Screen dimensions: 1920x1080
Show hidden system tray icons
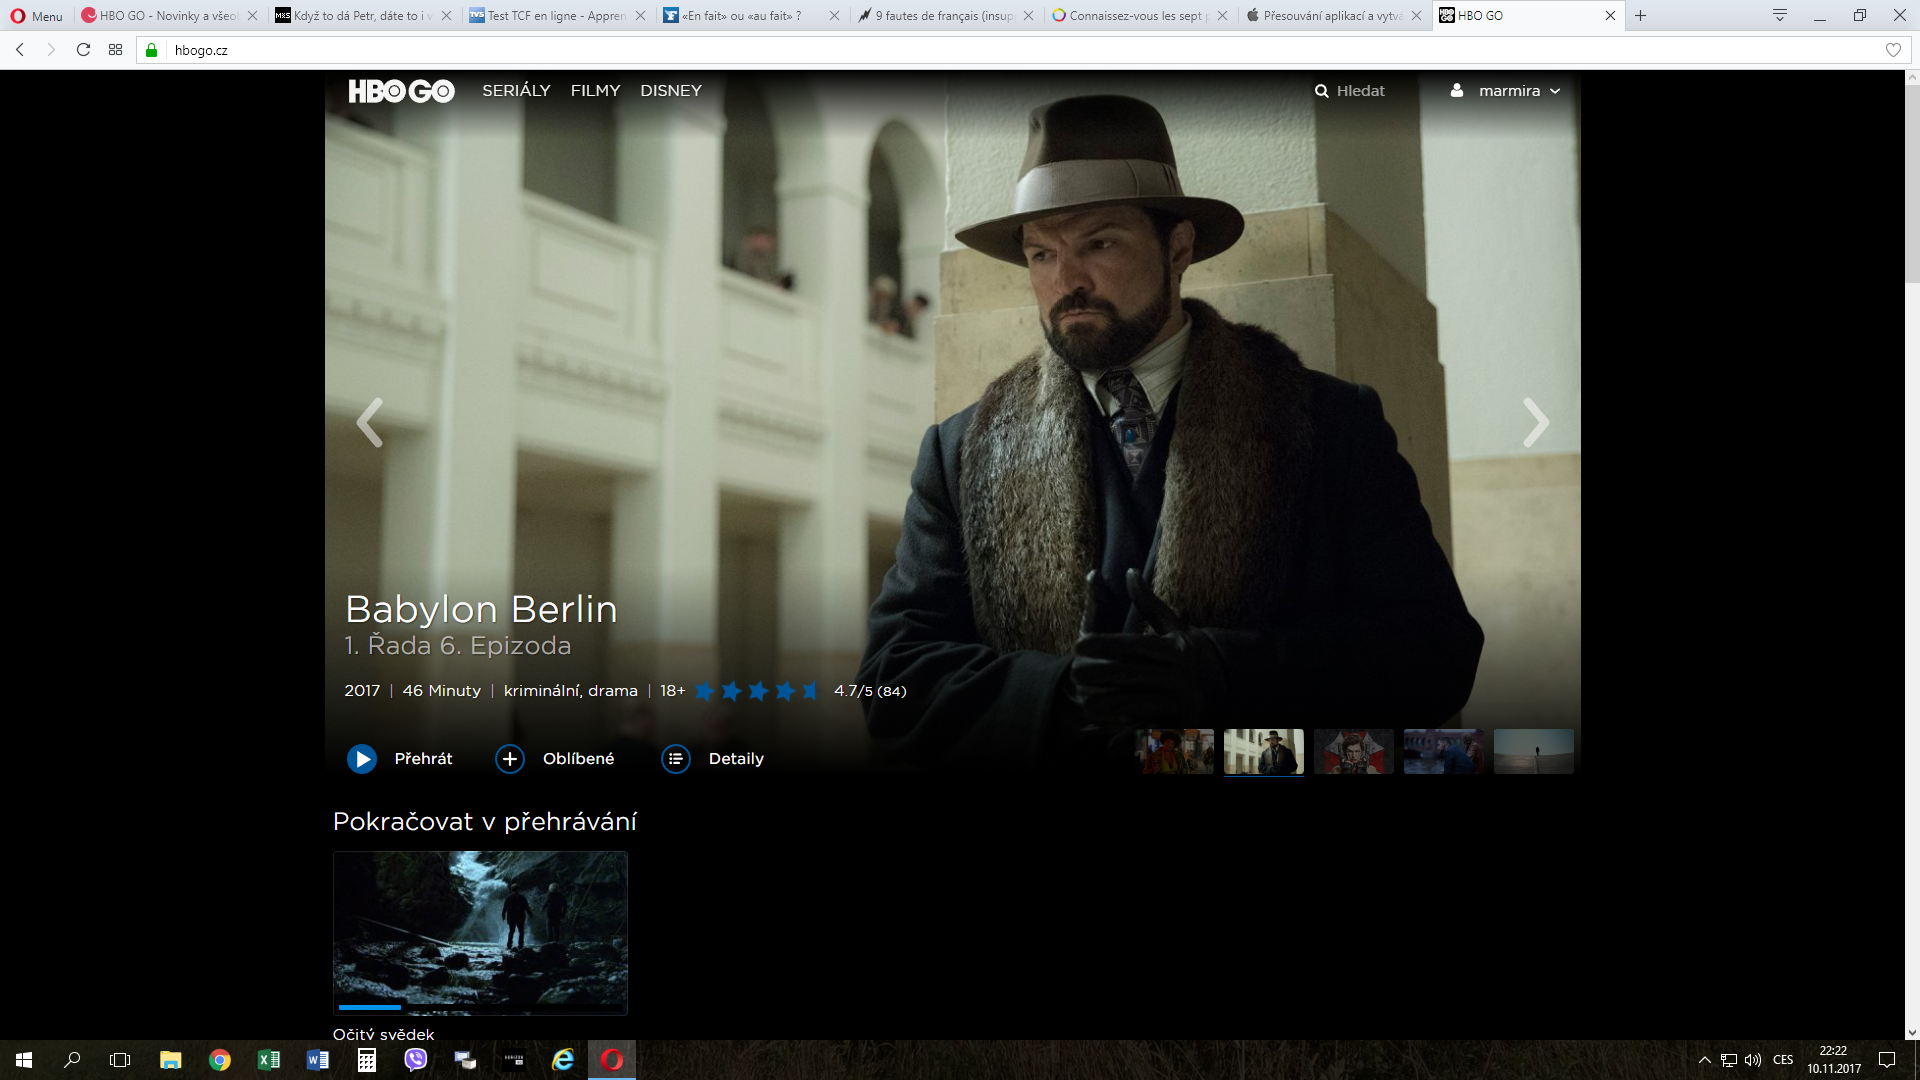pyautogui.click(x=1704, y=1060)
